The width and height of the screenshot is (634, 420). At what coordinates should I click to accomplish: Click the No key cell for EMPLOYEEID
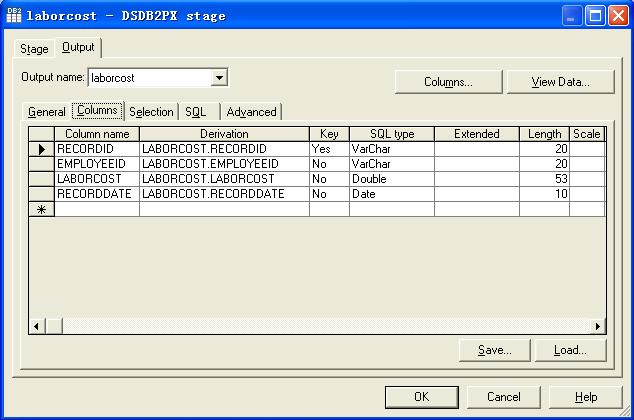click(329, 164)
